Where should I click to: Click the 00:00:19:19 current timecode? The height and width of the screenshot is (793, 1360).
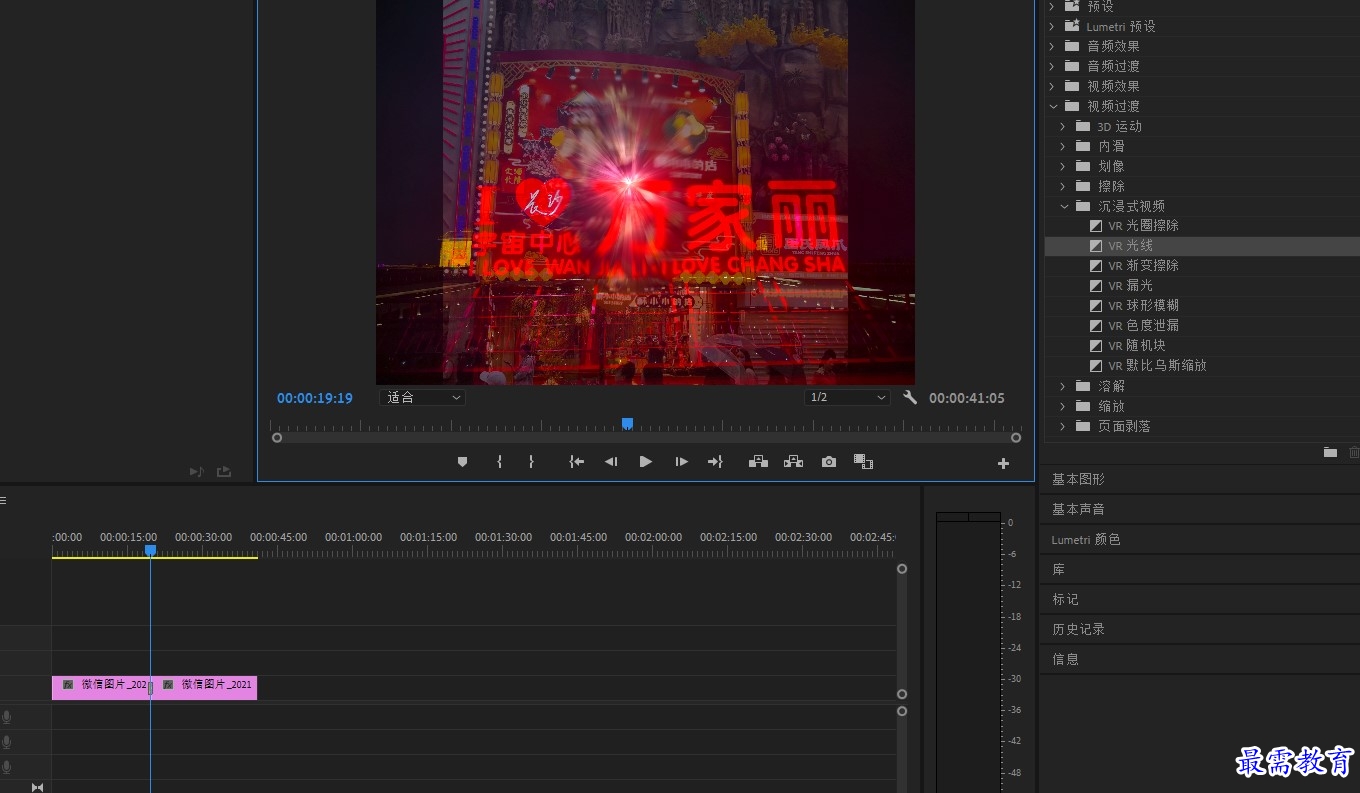coord(315,398)
